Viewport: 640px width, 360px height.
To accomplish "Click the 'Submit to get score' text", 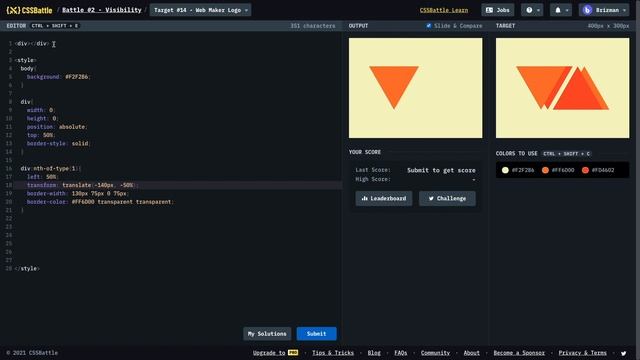I will coord(441,170).
